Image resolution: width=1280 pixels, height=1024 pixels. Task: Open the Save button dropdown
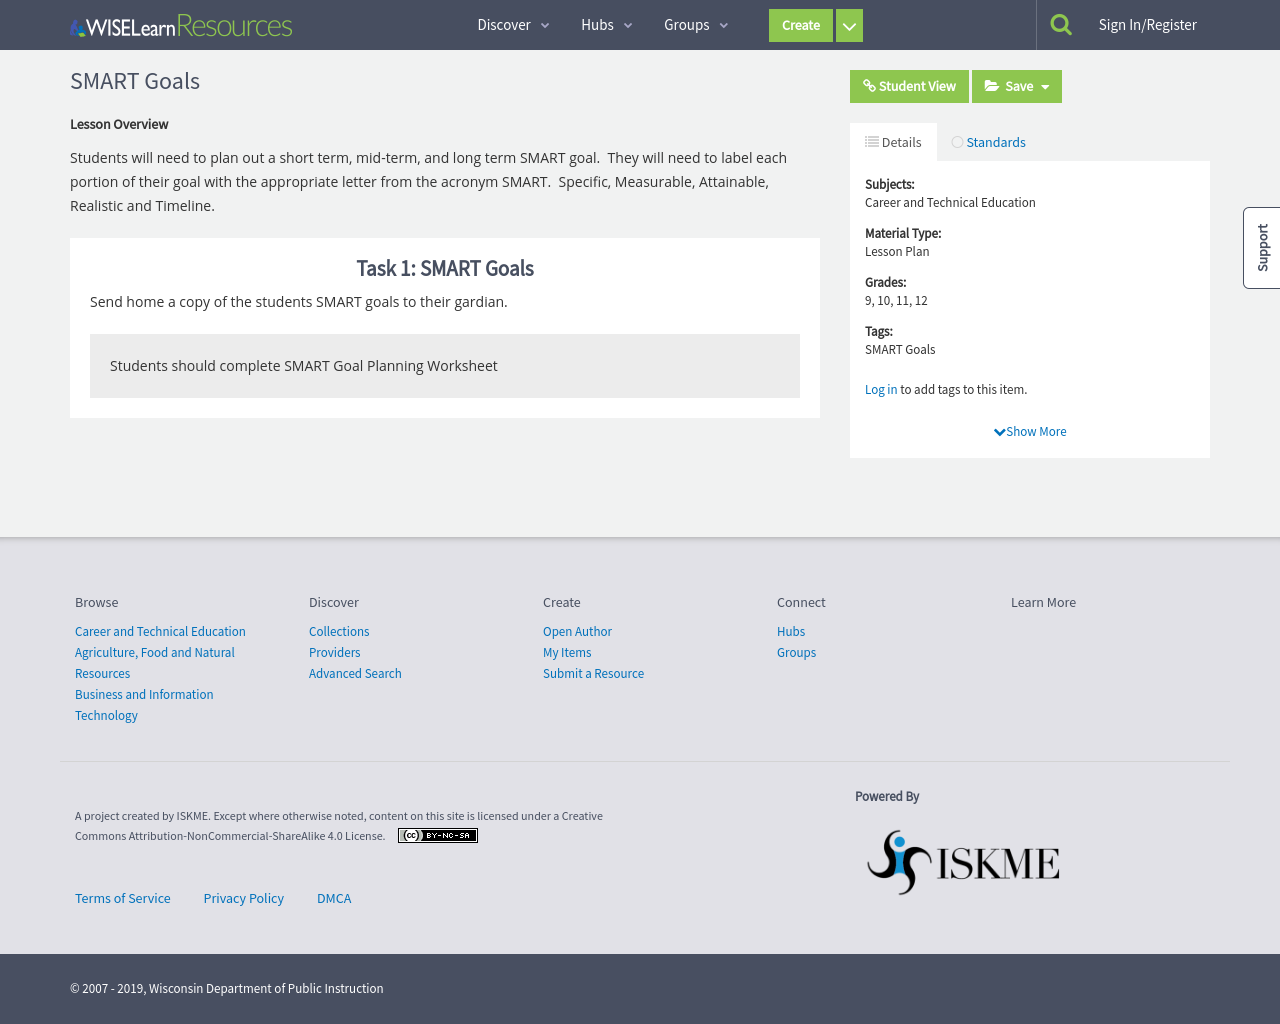[x=1045, y=86]
